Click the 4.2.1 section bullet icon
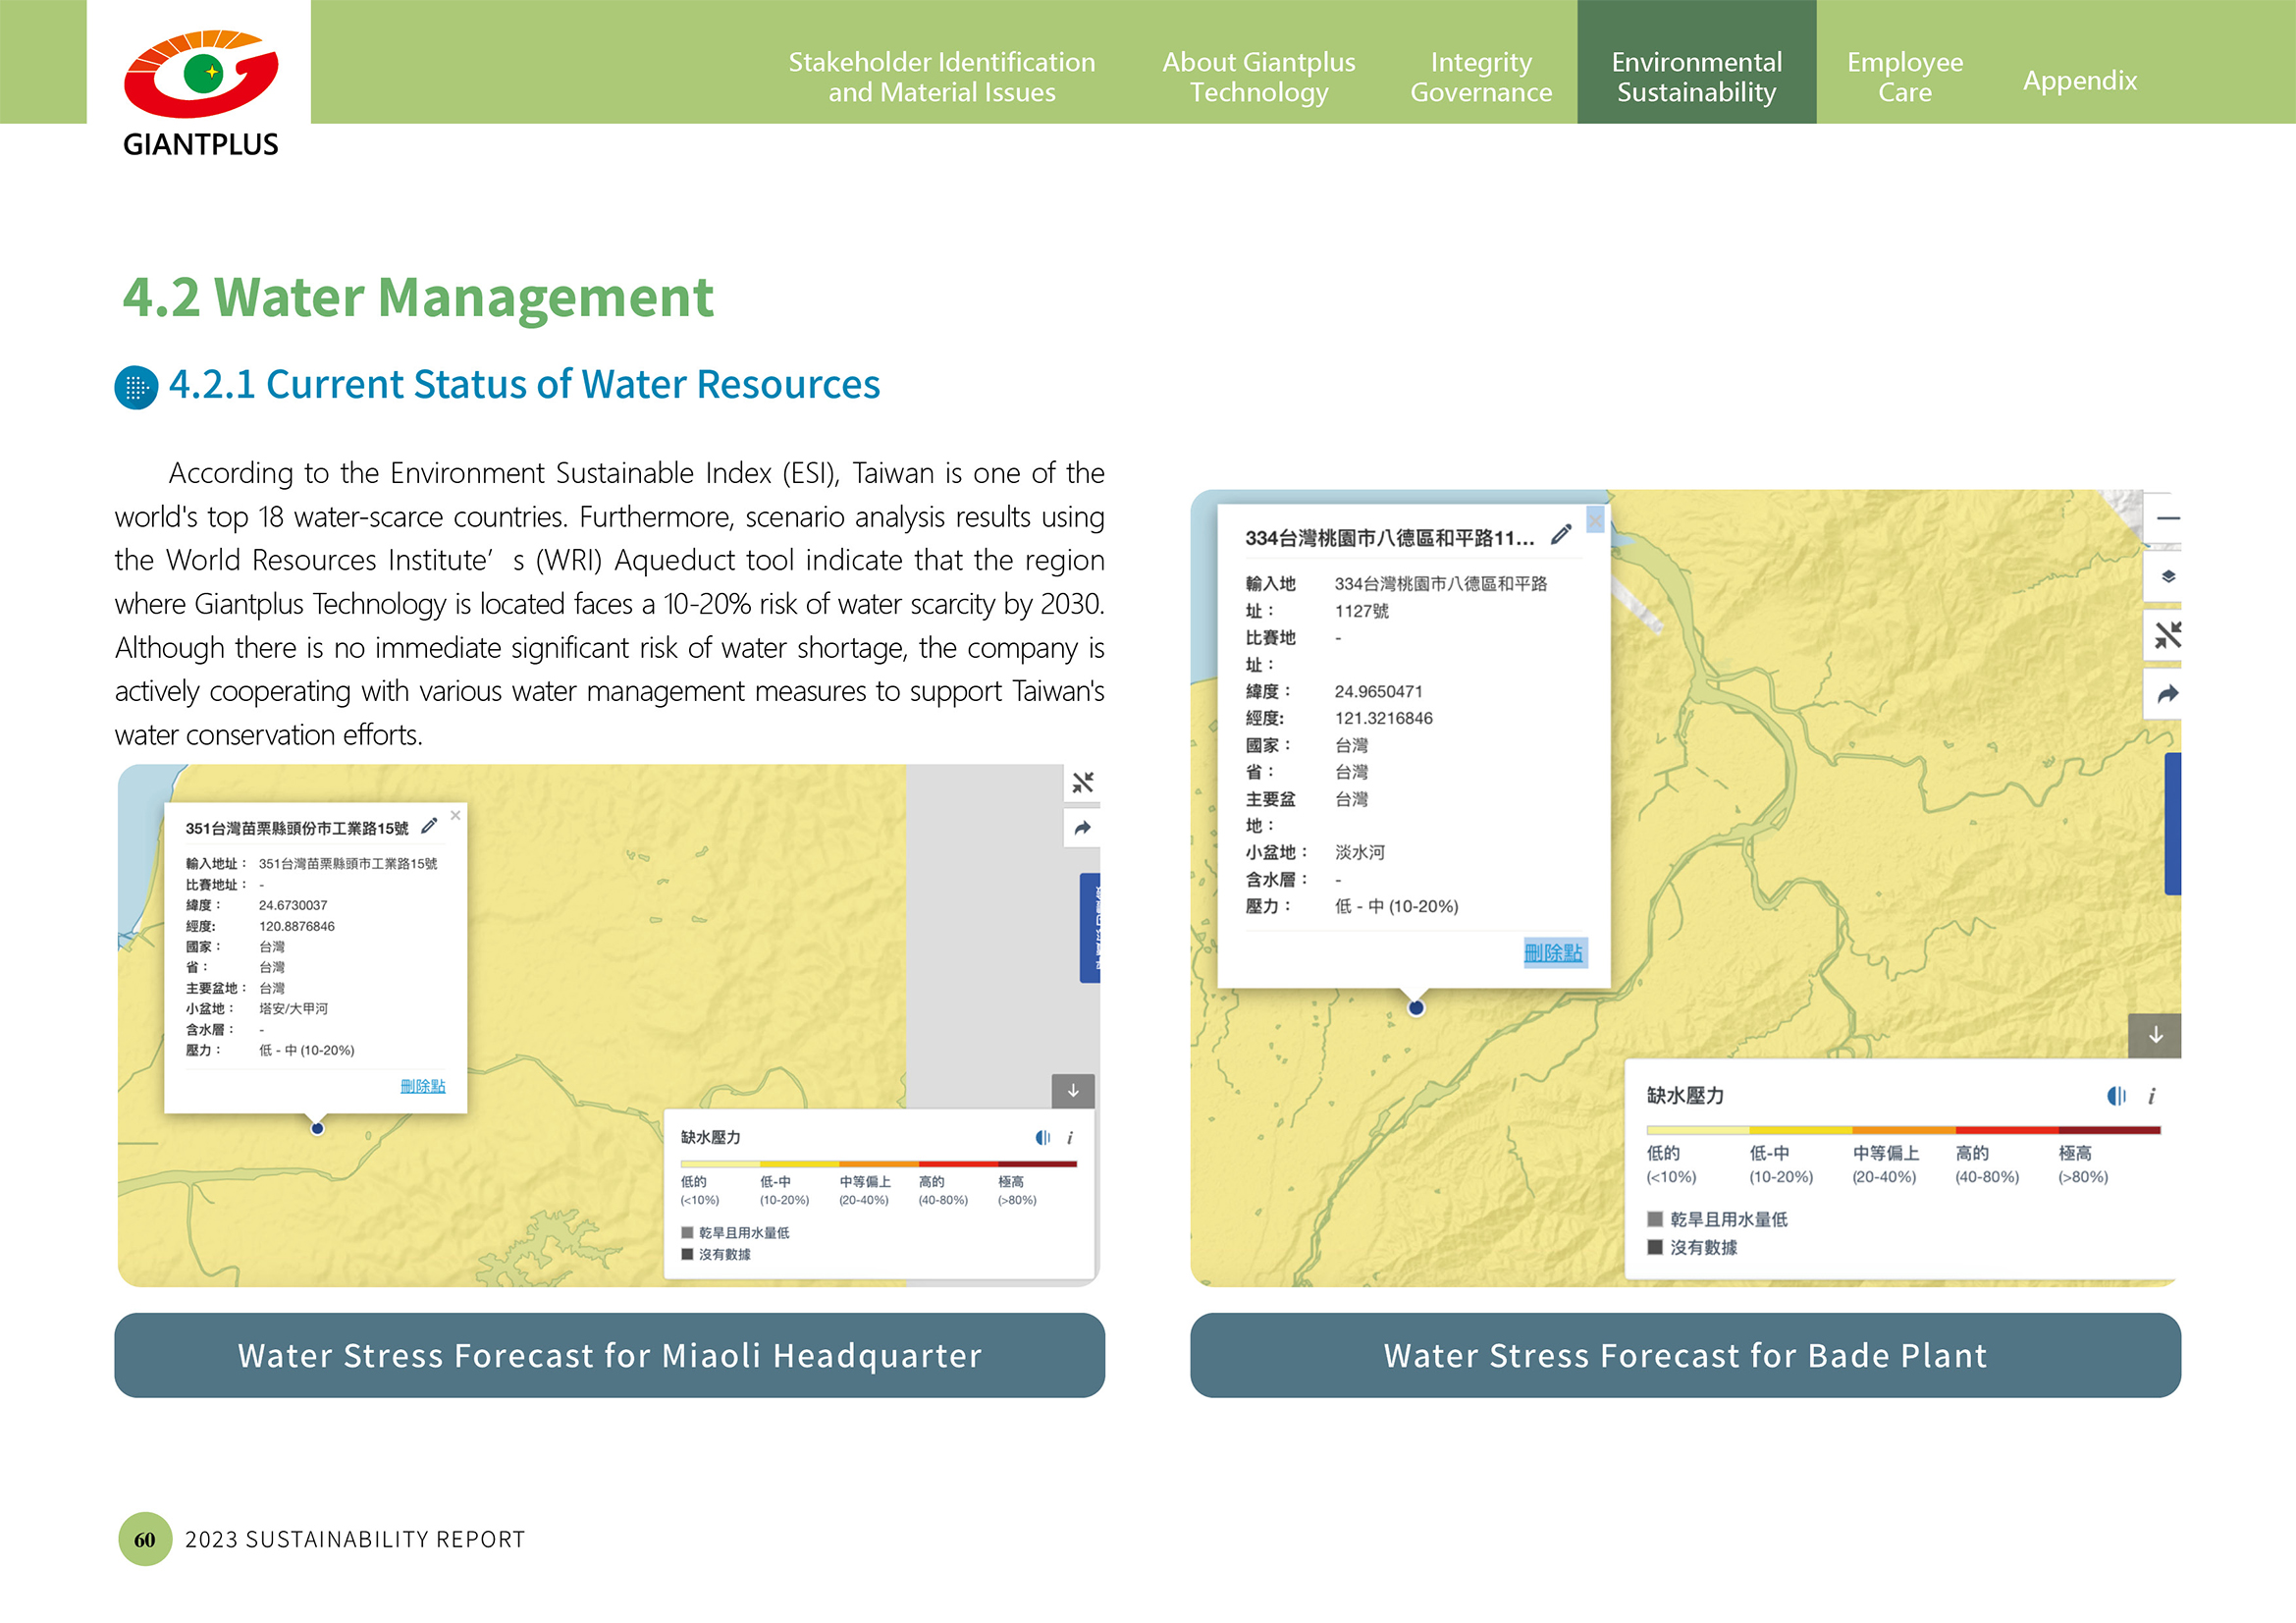Viewport: 2296px width, 1623px height. [136, 388]
